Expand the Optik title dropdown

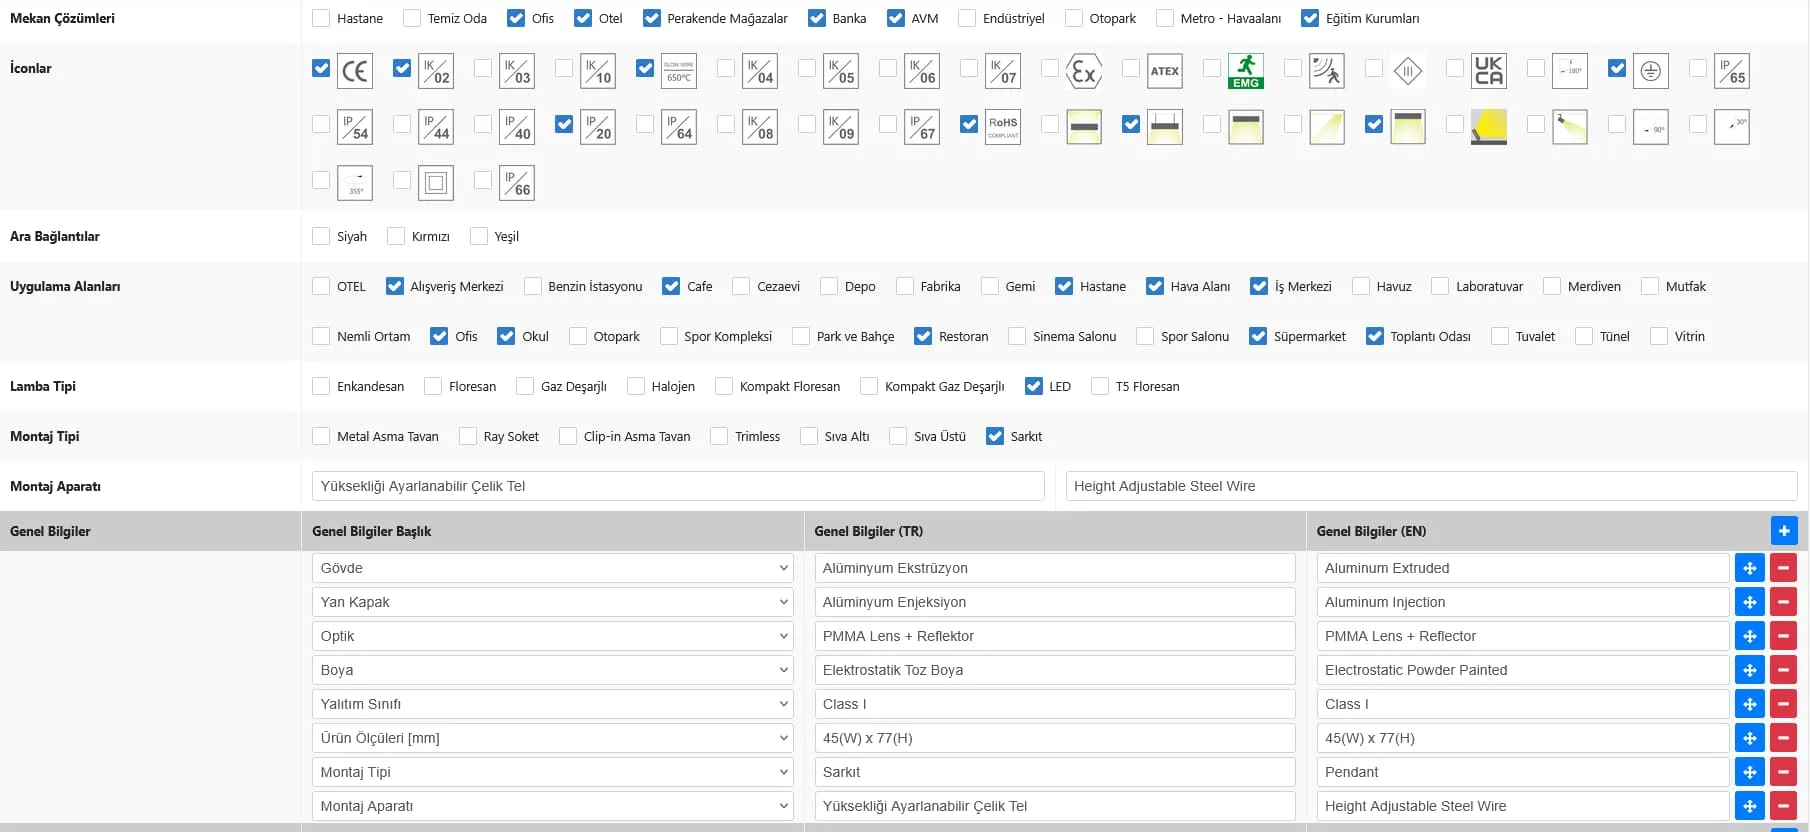pos(553,636)
